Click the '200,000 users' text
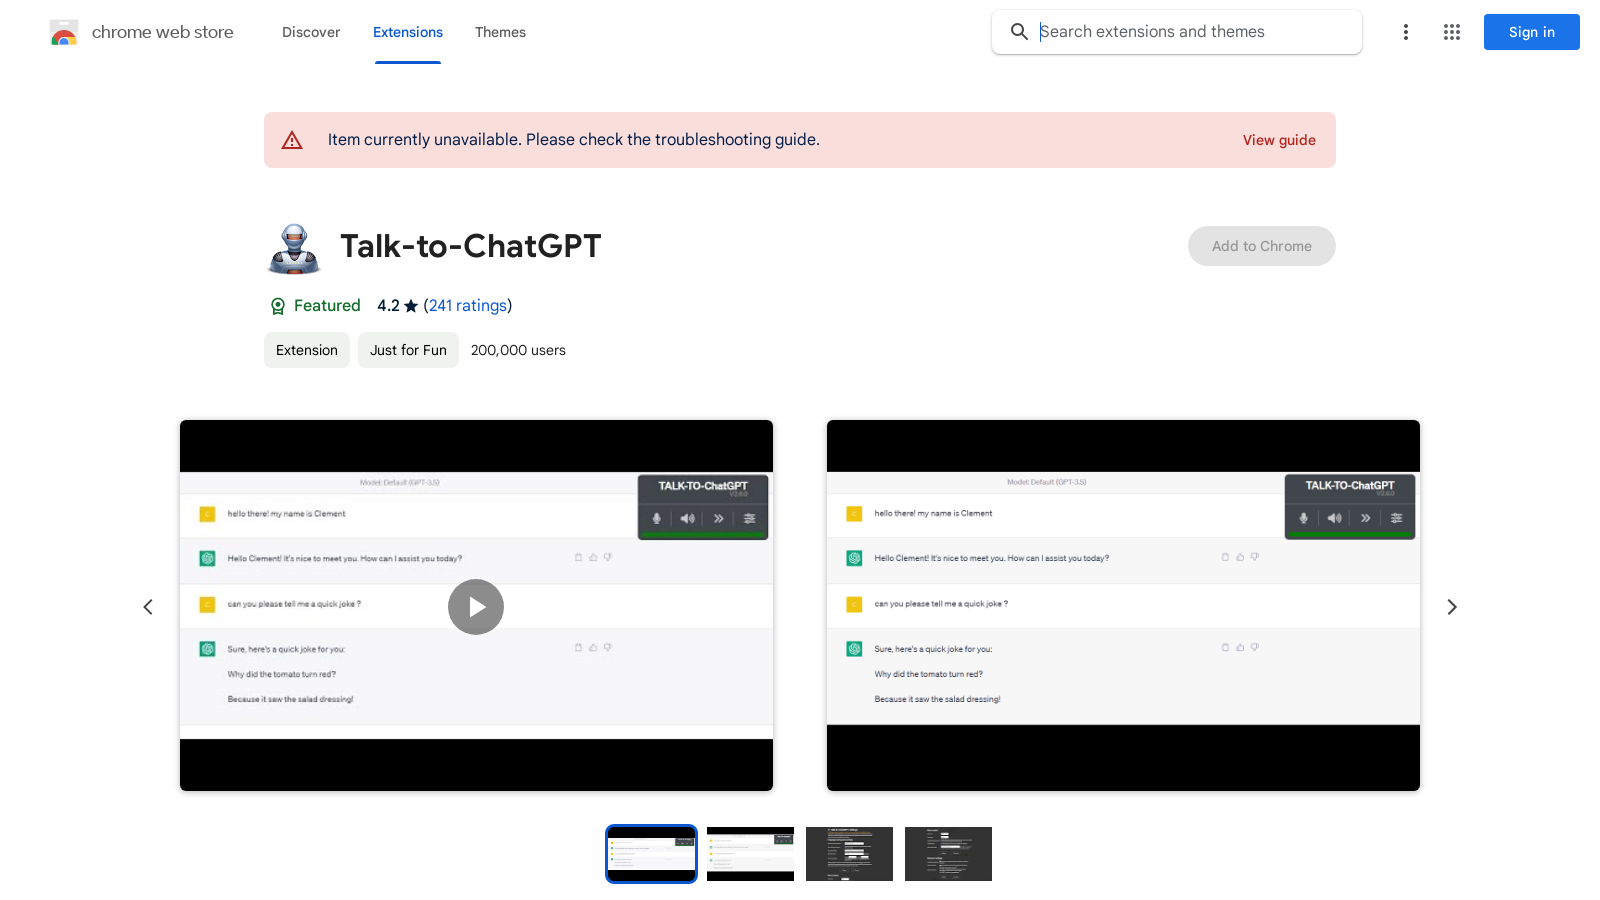1600x900 pixels. coord(518,350)
